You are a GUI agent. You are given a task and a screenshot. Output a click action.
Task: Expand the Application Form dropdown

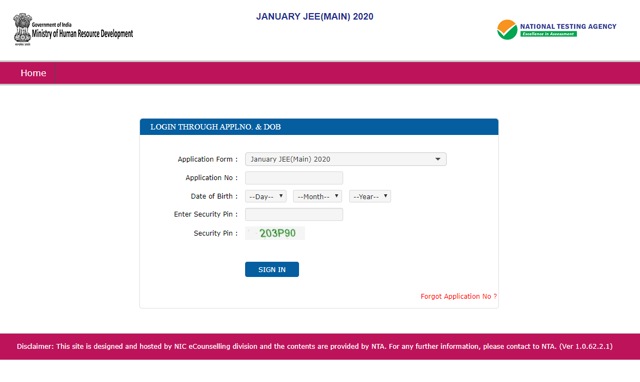click(346, 159)
